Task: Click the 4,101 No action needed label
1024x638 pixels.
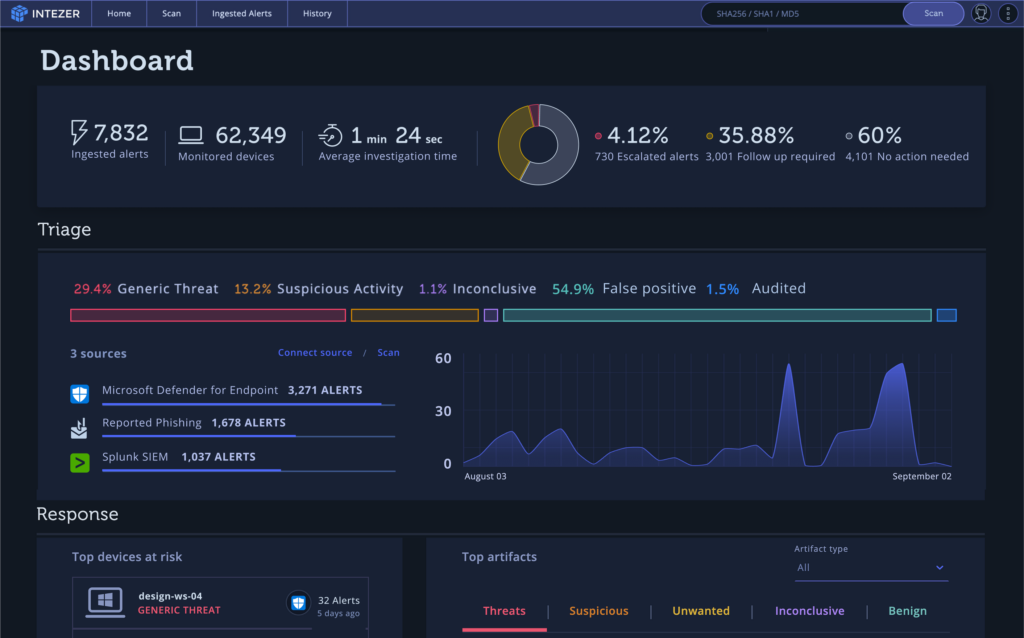Action: point(907,157)
